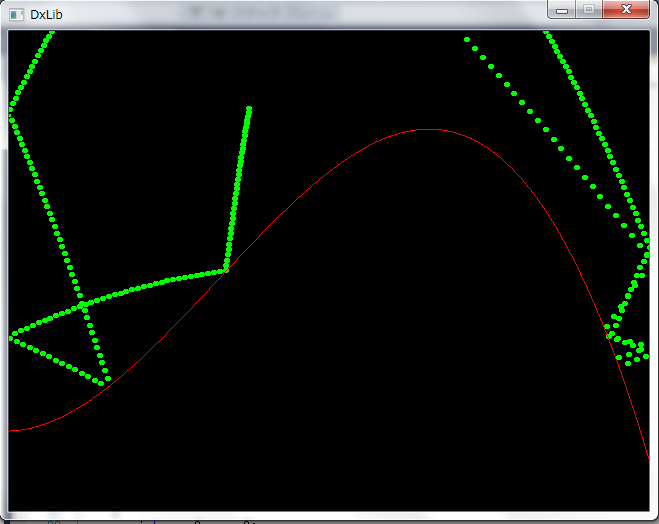Viewport: 659px width, 524px height.
Task: Click where green dotted lines meet the red curve
Action: pyautogui.click(x=226, y=269)
